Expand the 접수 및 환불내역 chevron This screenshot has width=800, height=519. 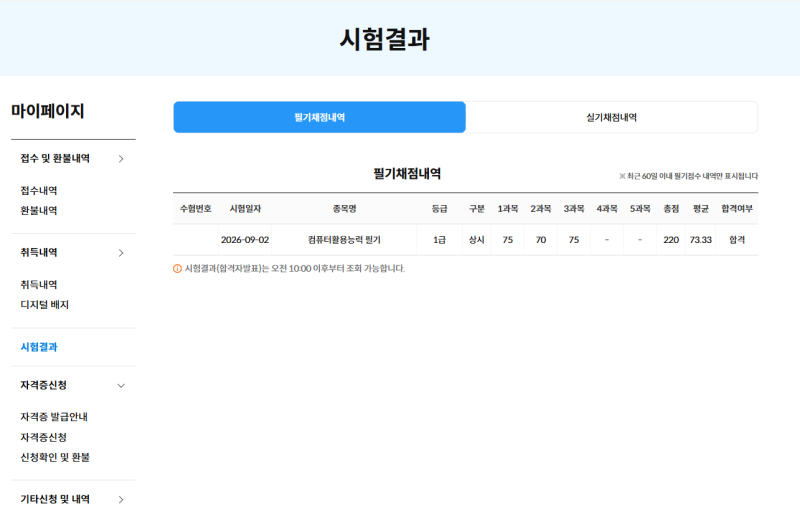pyautogui.click(x=121, y=159)
